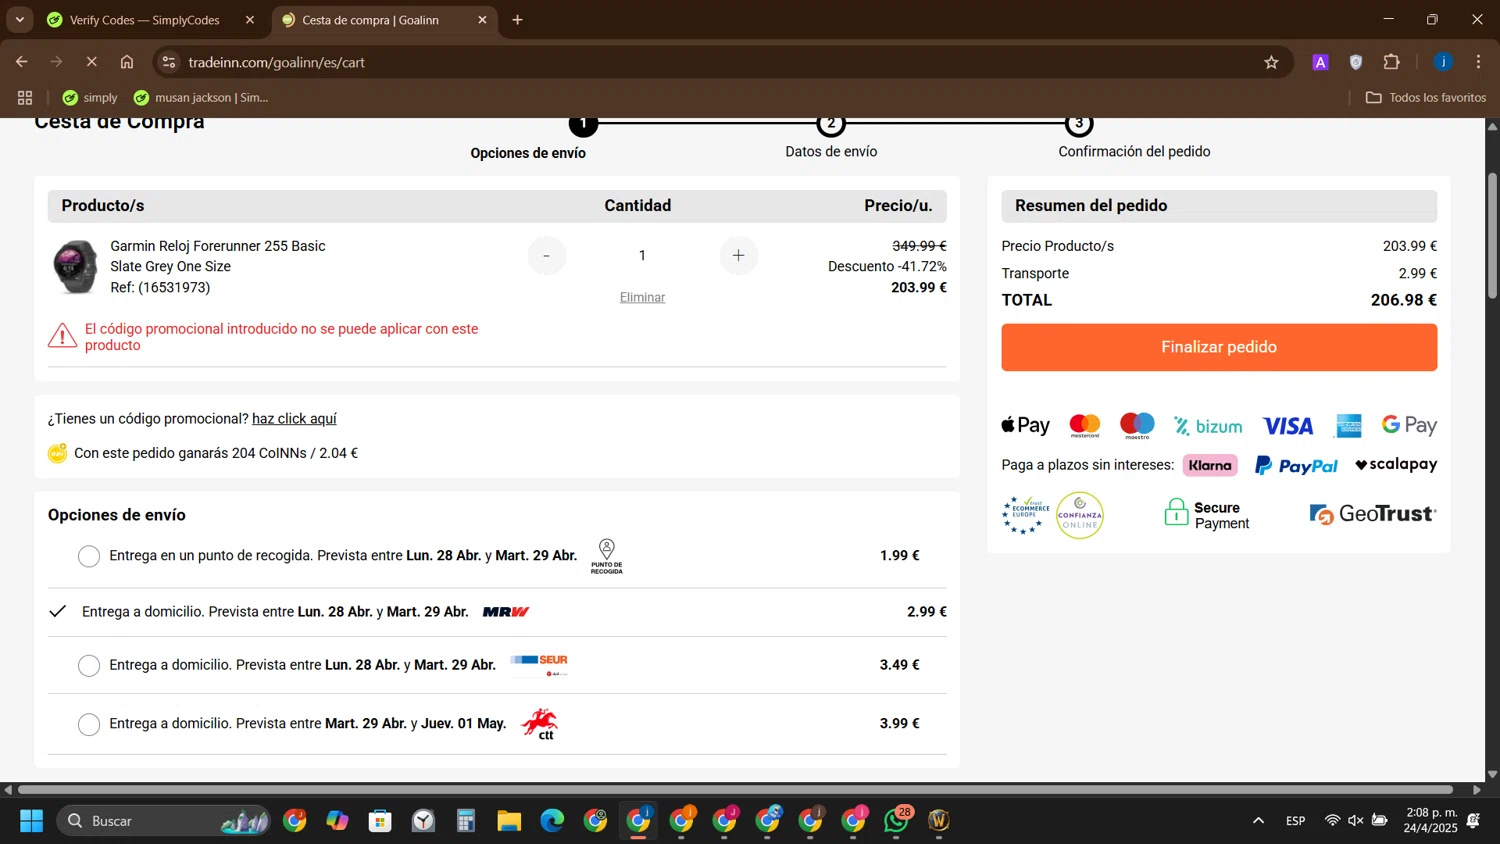Bookmark this page with the star

(x=1271, y=62)
